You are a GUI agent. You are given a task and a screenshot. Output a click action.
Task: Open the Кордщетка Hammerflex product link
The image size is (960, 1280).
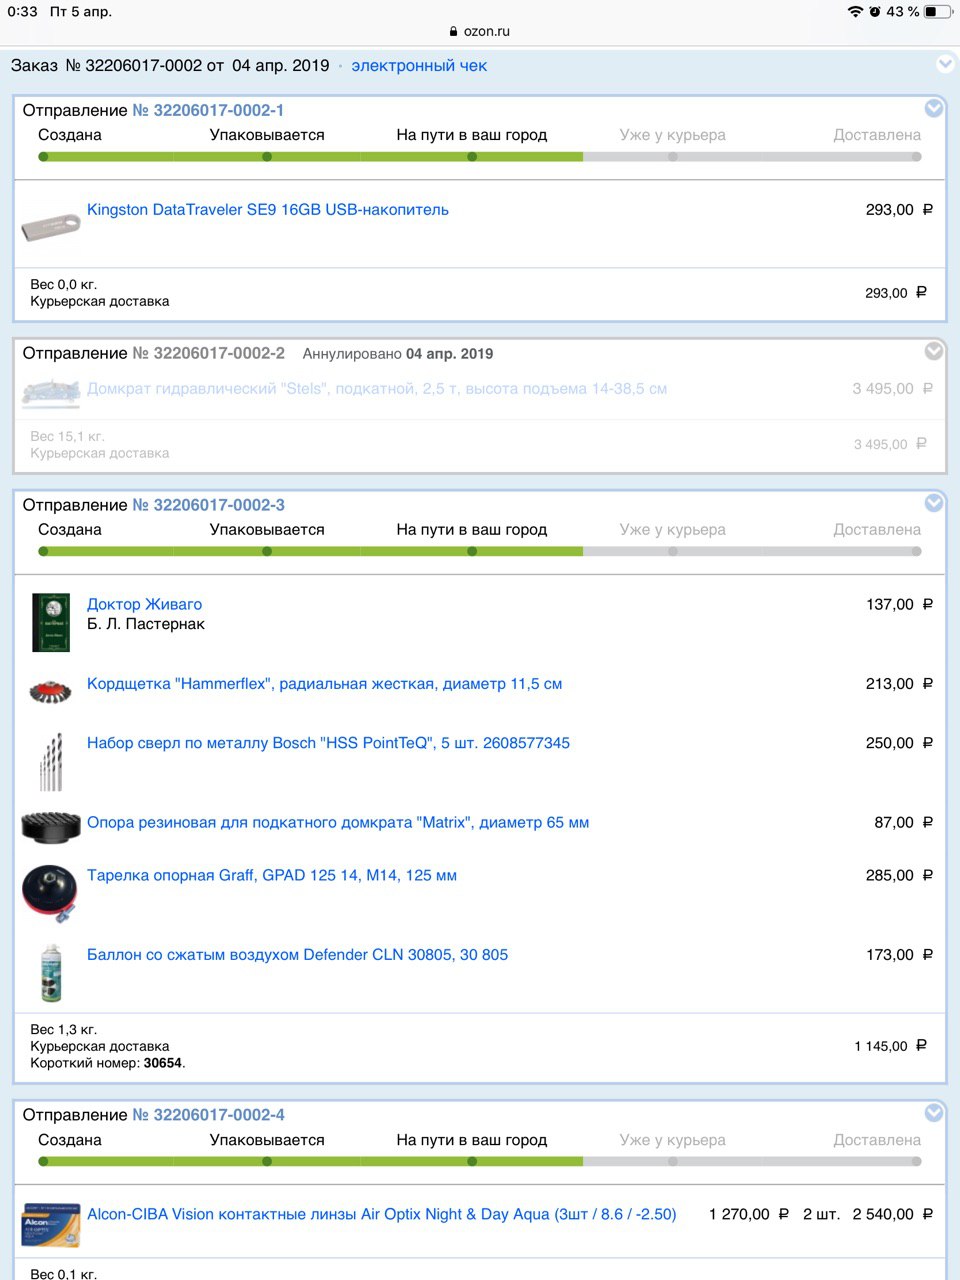click(x=324, y=685)
